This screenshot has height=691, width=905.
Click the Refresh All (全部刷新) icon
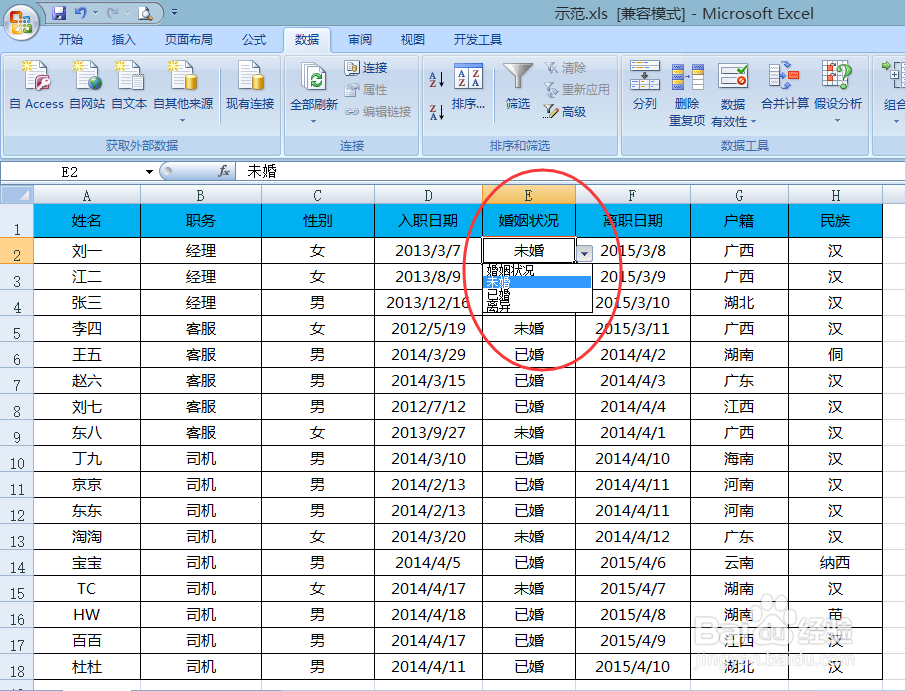[x=313, y=78]
